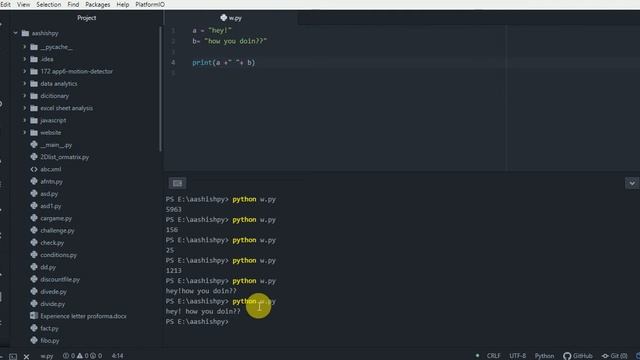Open the challenge.py file
Screen dimensions: 640x360
point(57,231)
